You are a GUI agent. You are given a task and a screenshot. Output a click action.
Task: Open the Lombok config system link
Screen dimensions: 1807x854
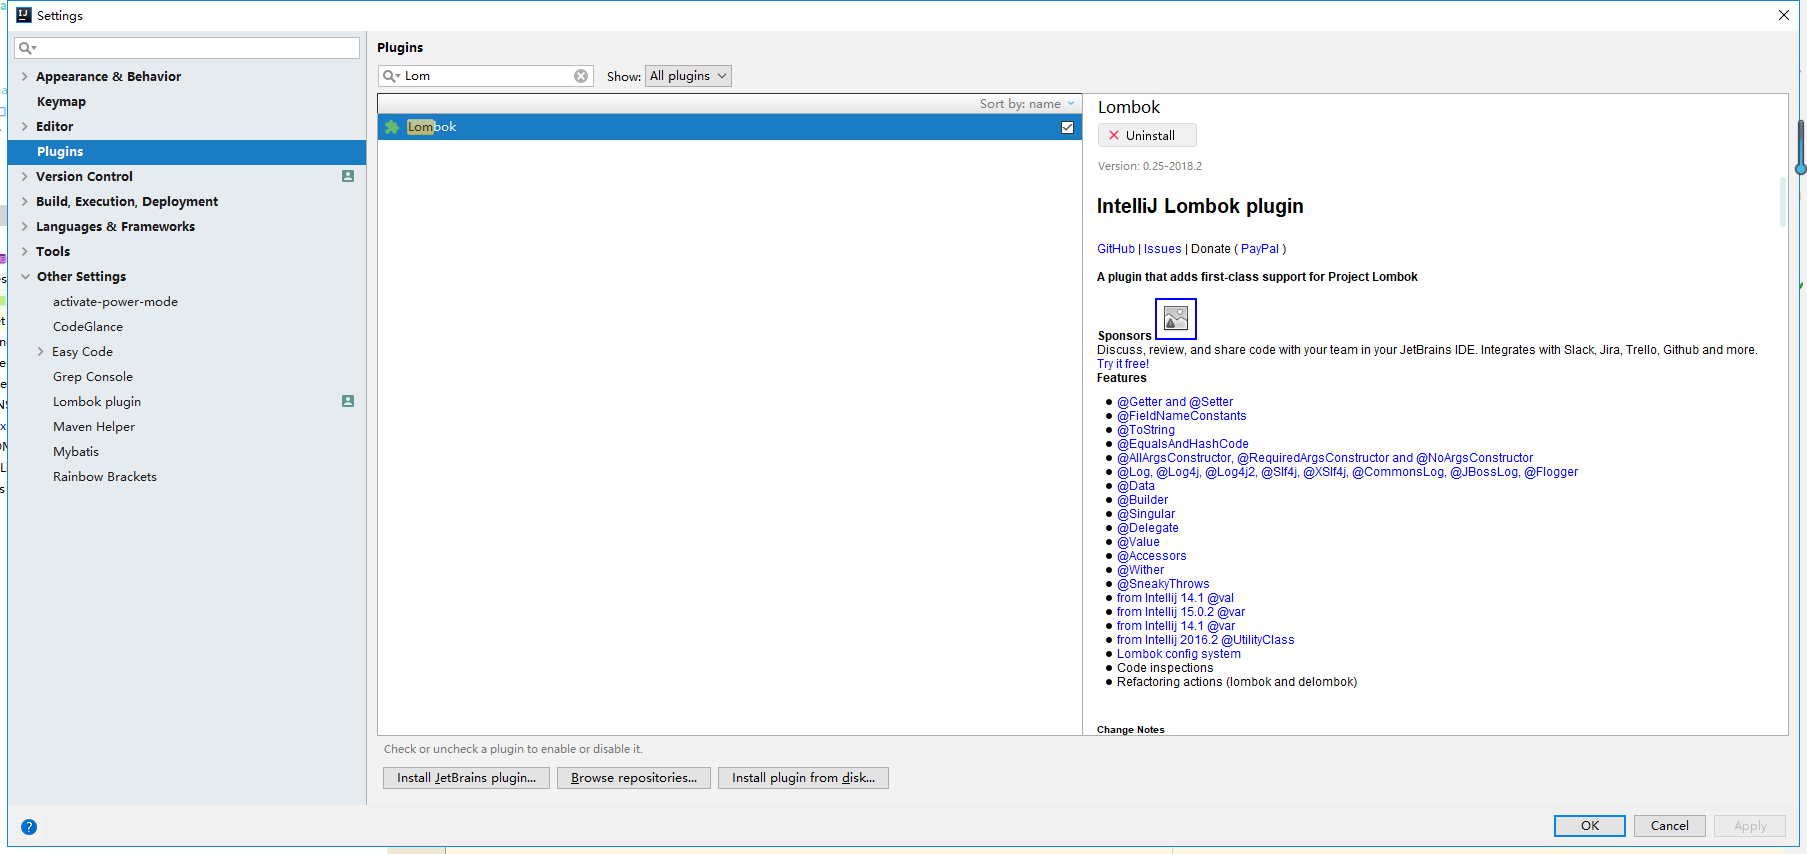tap(1179, 654)
